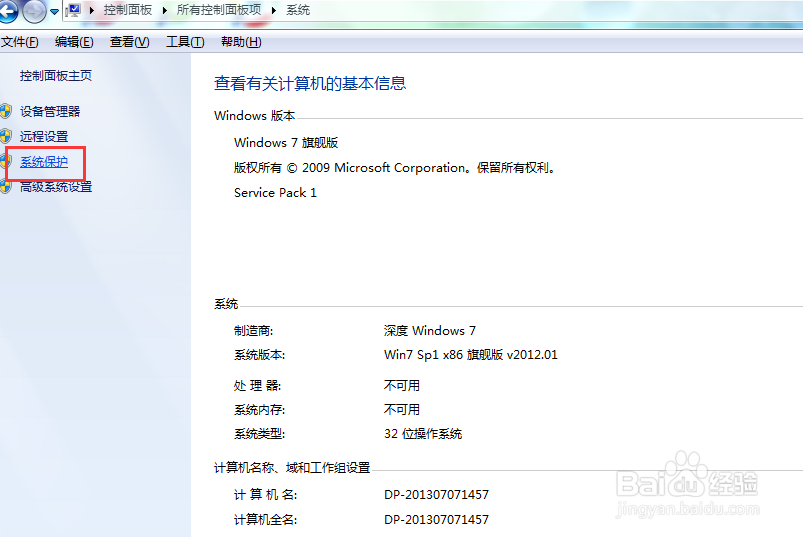Click shield icon beside 高级系统设置

point(6,187)
